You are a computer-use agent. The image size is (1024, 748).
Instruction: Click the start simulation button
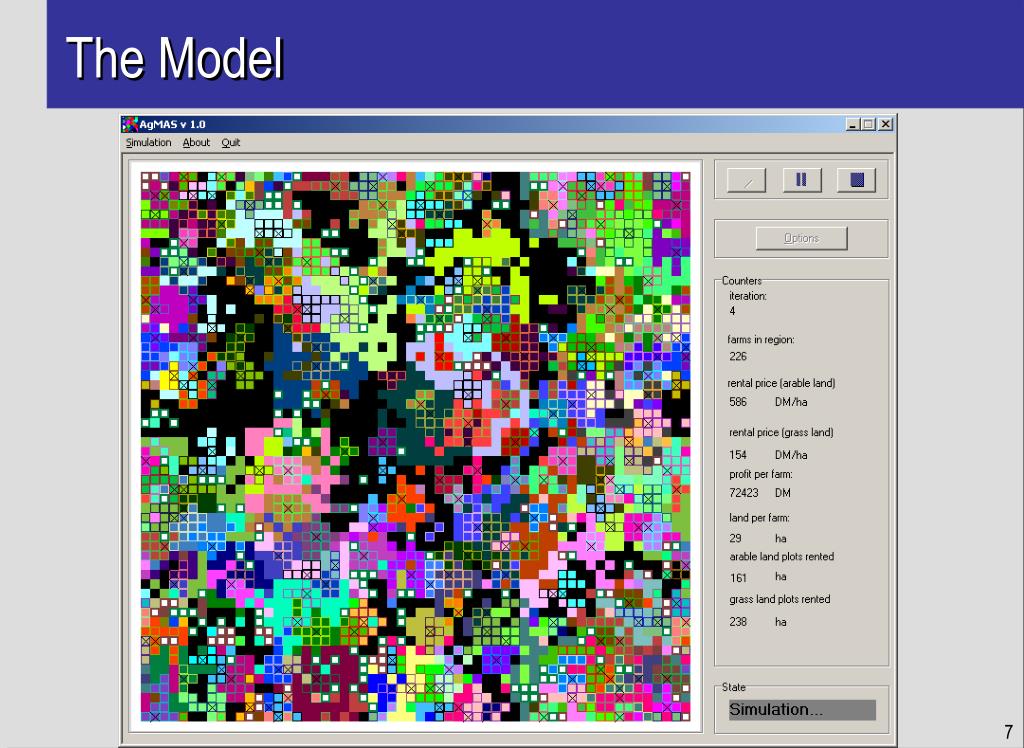[746, 180]
